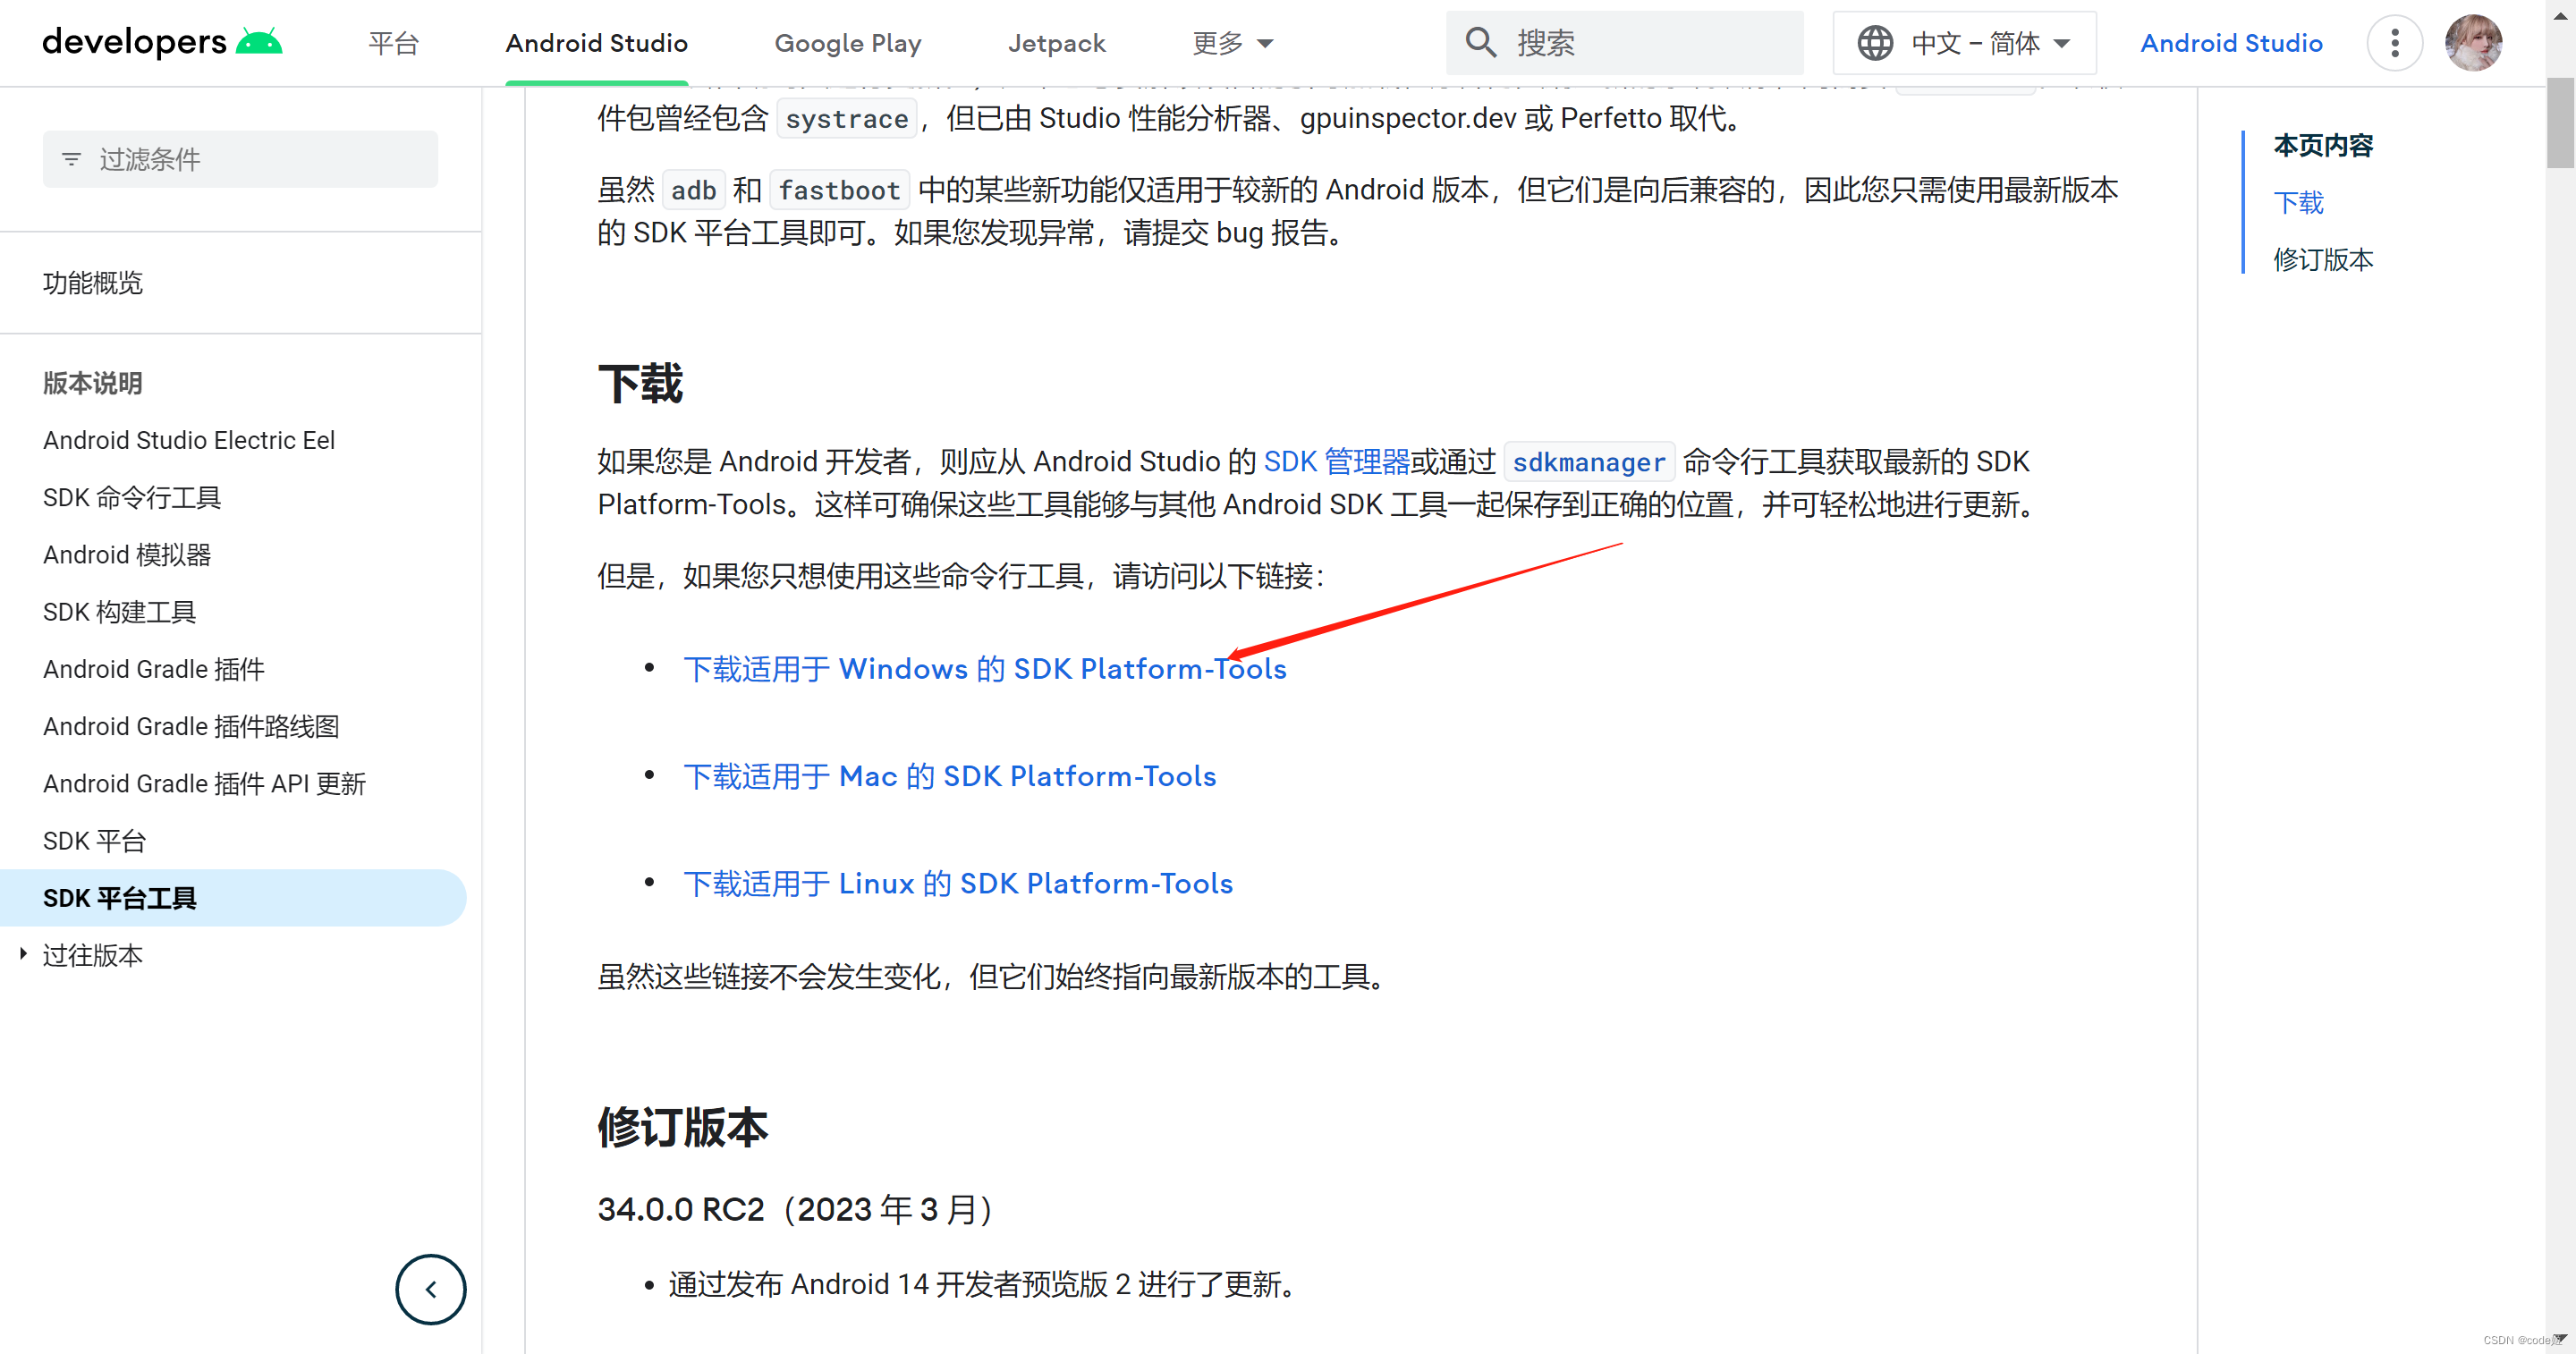
Task: Download SDK Platform-Tools for Mac
Action: (949, 776)
